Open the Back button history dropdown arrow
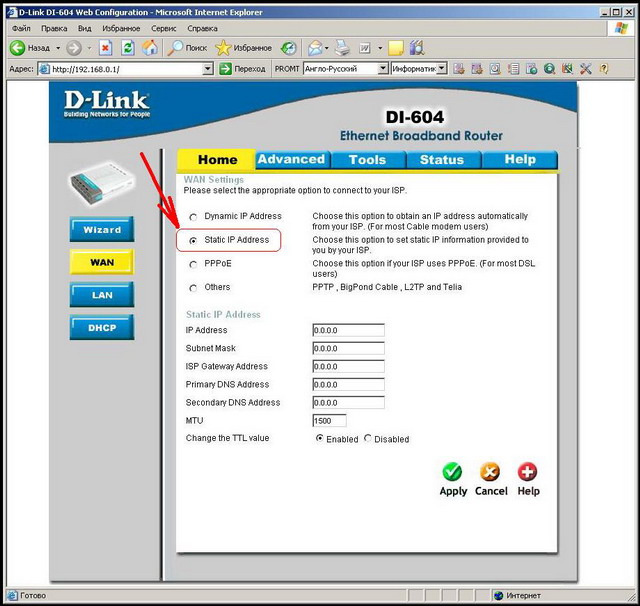The height and width of the screenshot is (606, 640). (58, 47)
